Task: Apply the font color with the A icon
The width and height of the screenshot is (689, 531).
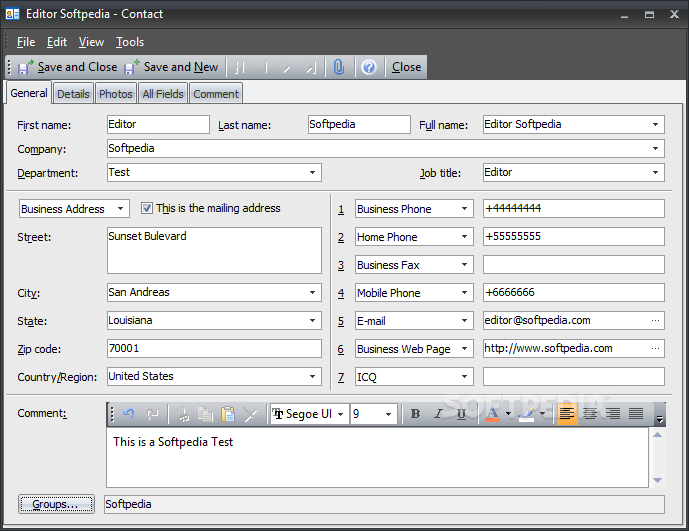Action: click(493, 414)
